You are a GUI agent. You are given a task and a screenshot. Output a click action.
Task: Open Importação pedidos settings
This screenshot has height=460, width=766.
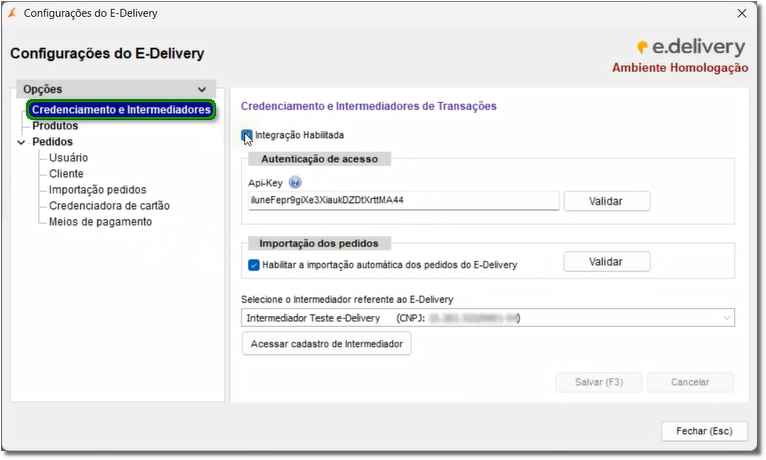98,190
